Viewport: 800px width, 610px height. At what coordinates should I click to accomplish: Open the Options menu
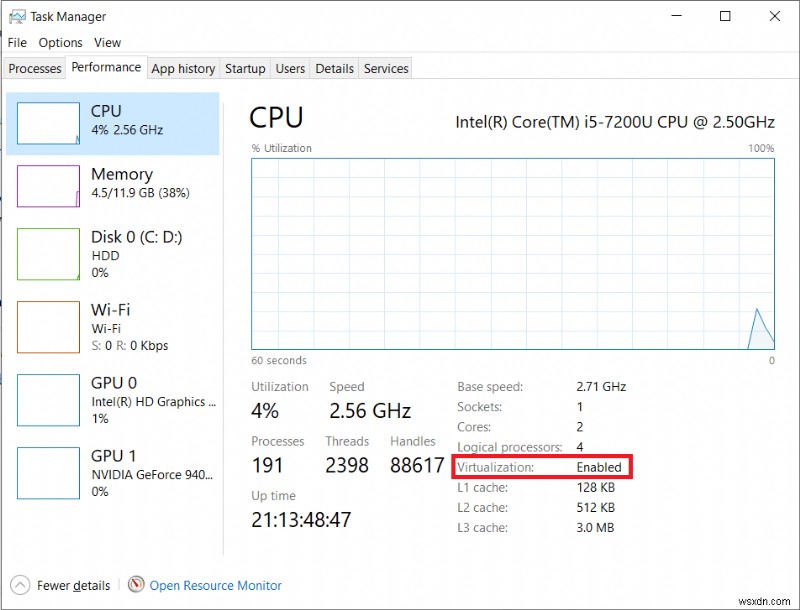(x=60, y=42)
